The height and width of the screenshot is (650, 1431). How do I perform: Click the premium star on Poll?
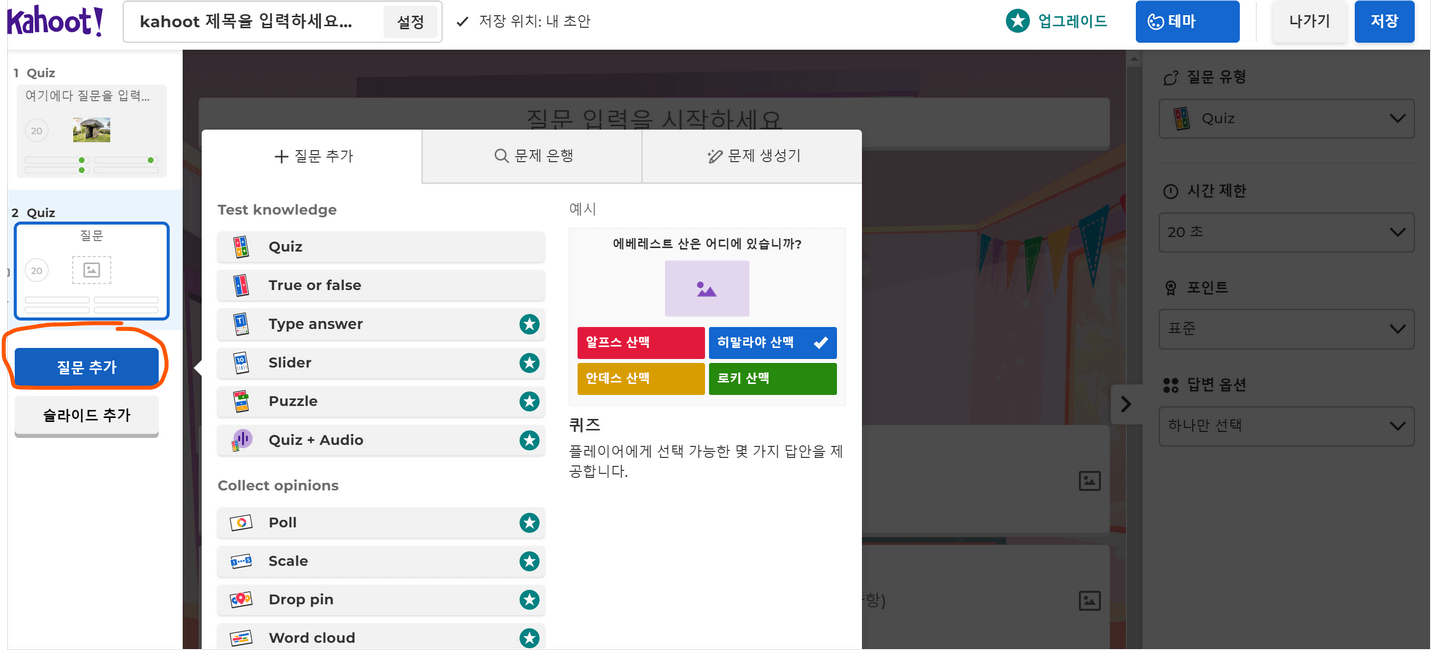click(x=529, y=523)
